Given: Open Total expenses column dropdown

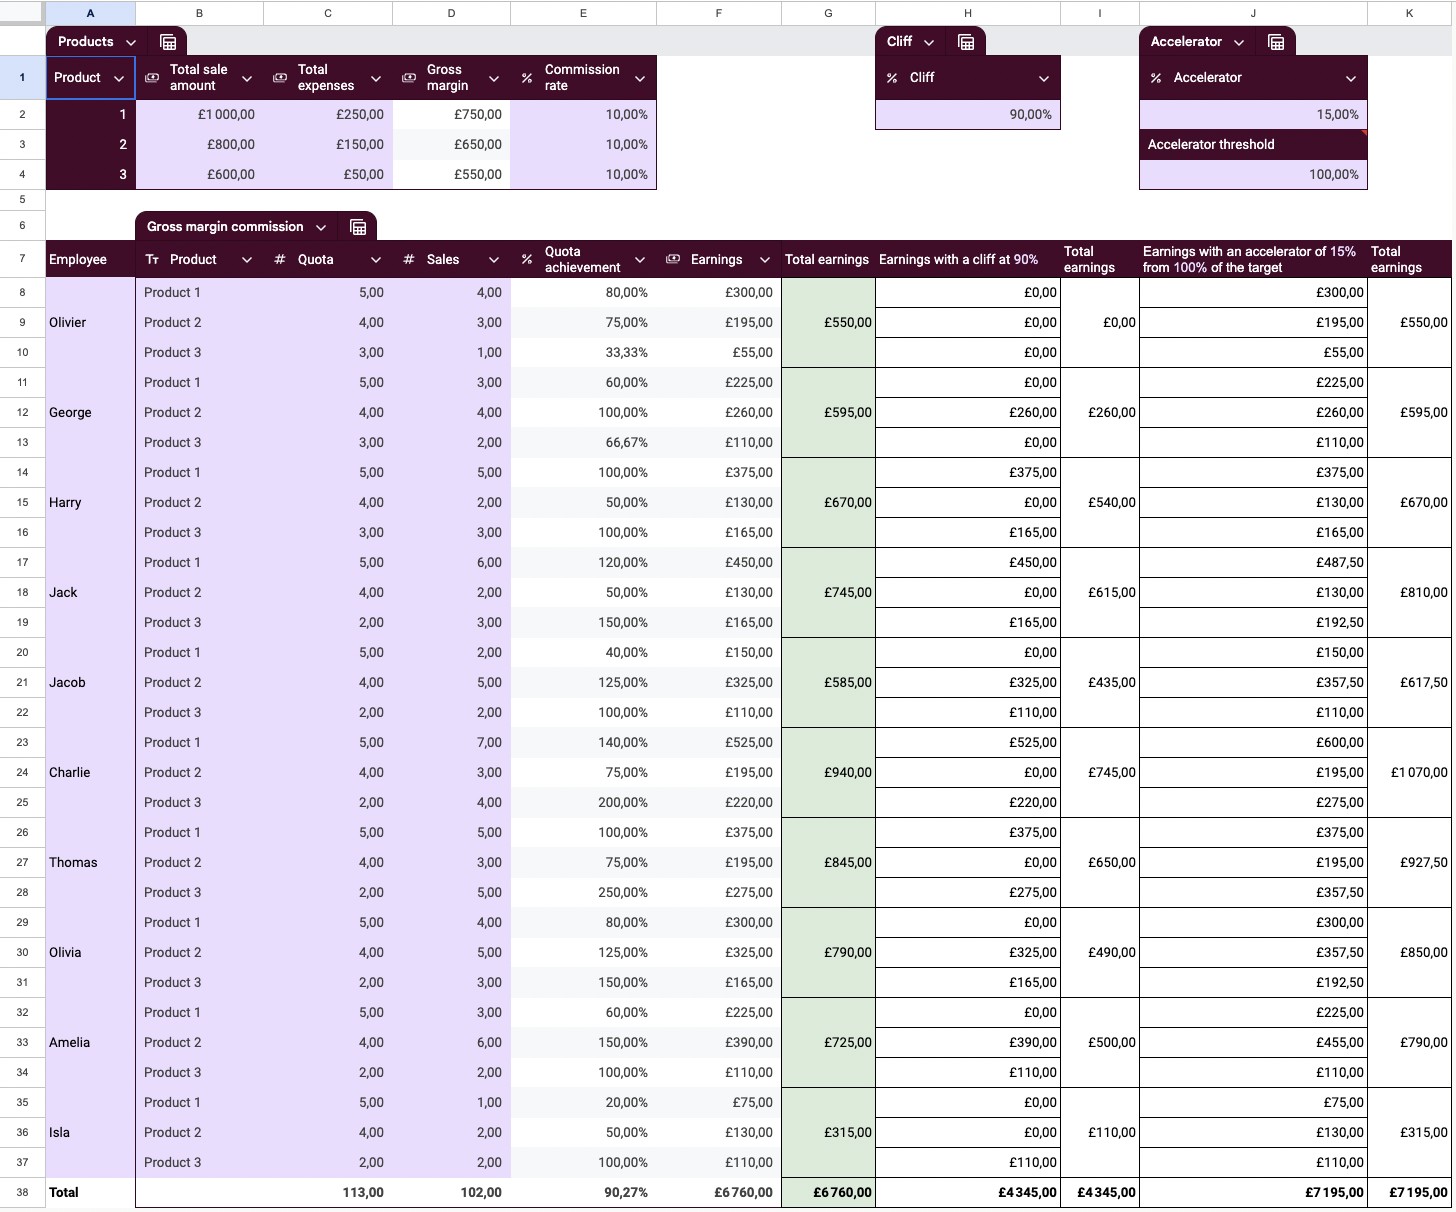Looking at the screenshot, I should (376, 79).
